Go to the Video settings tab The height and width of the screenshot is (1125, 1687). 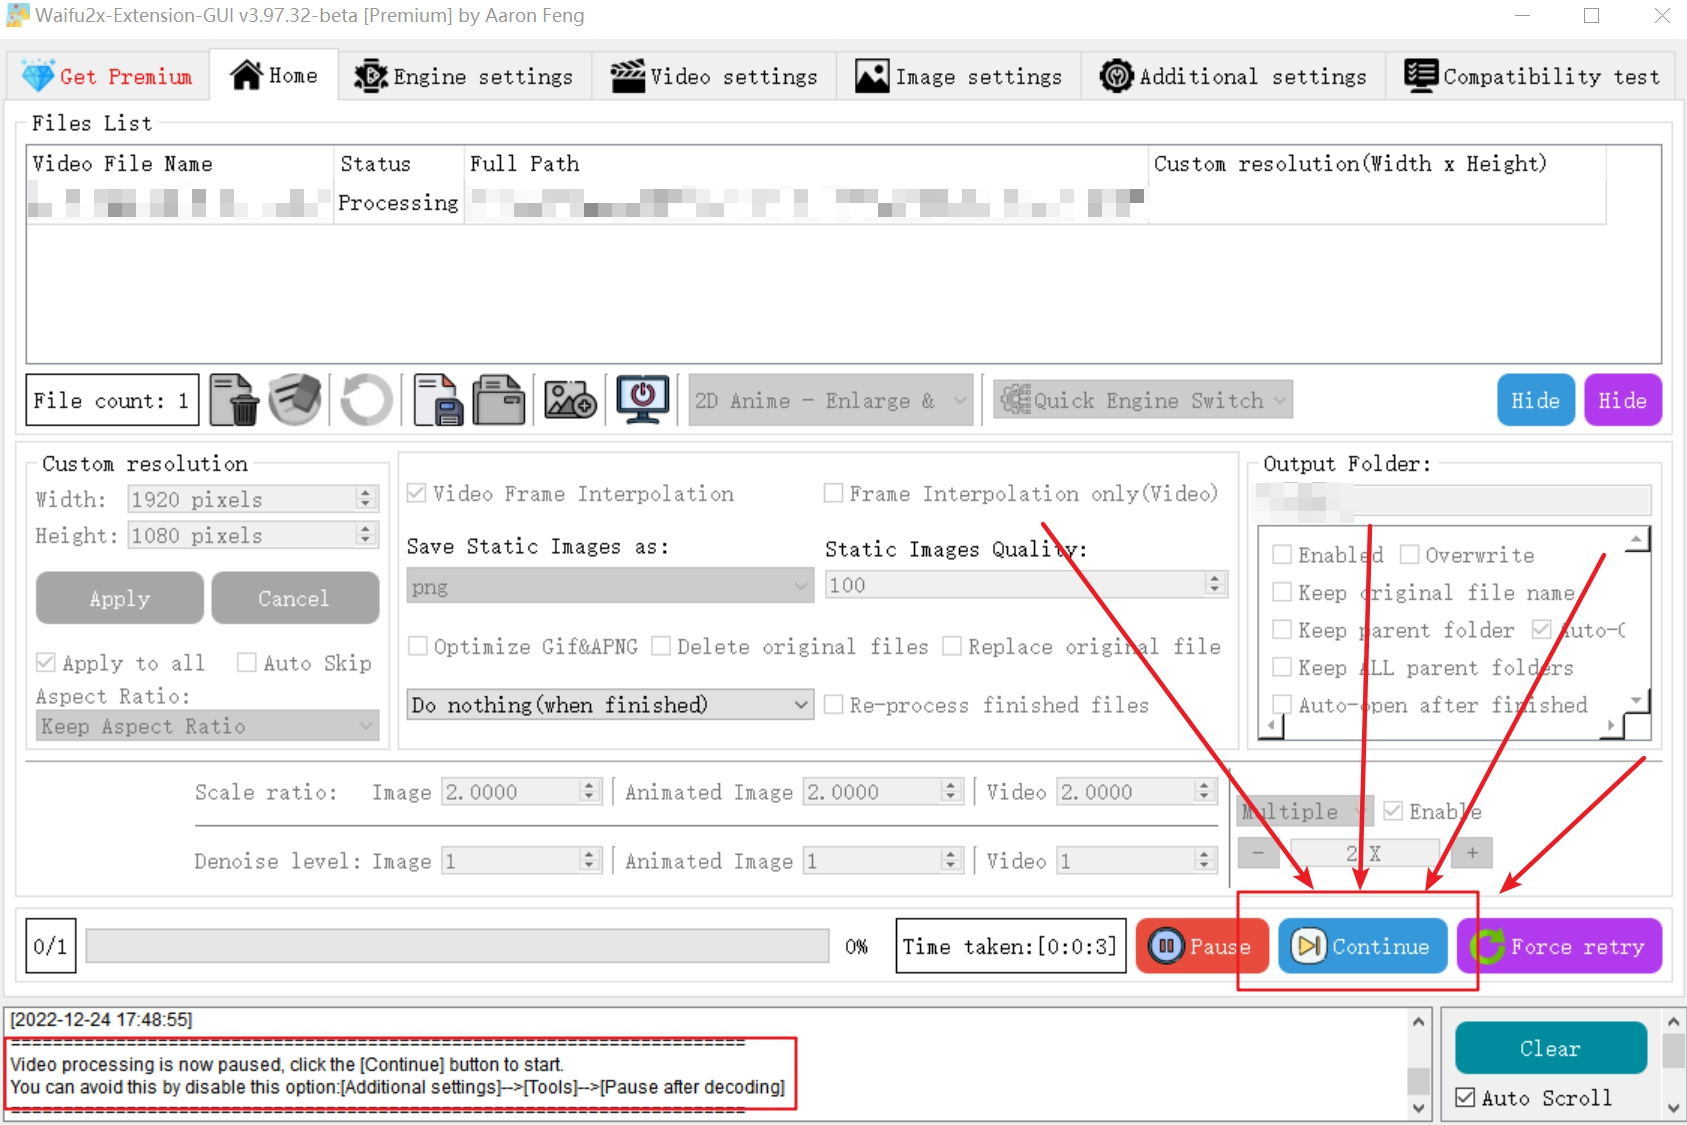pos(715,76)
